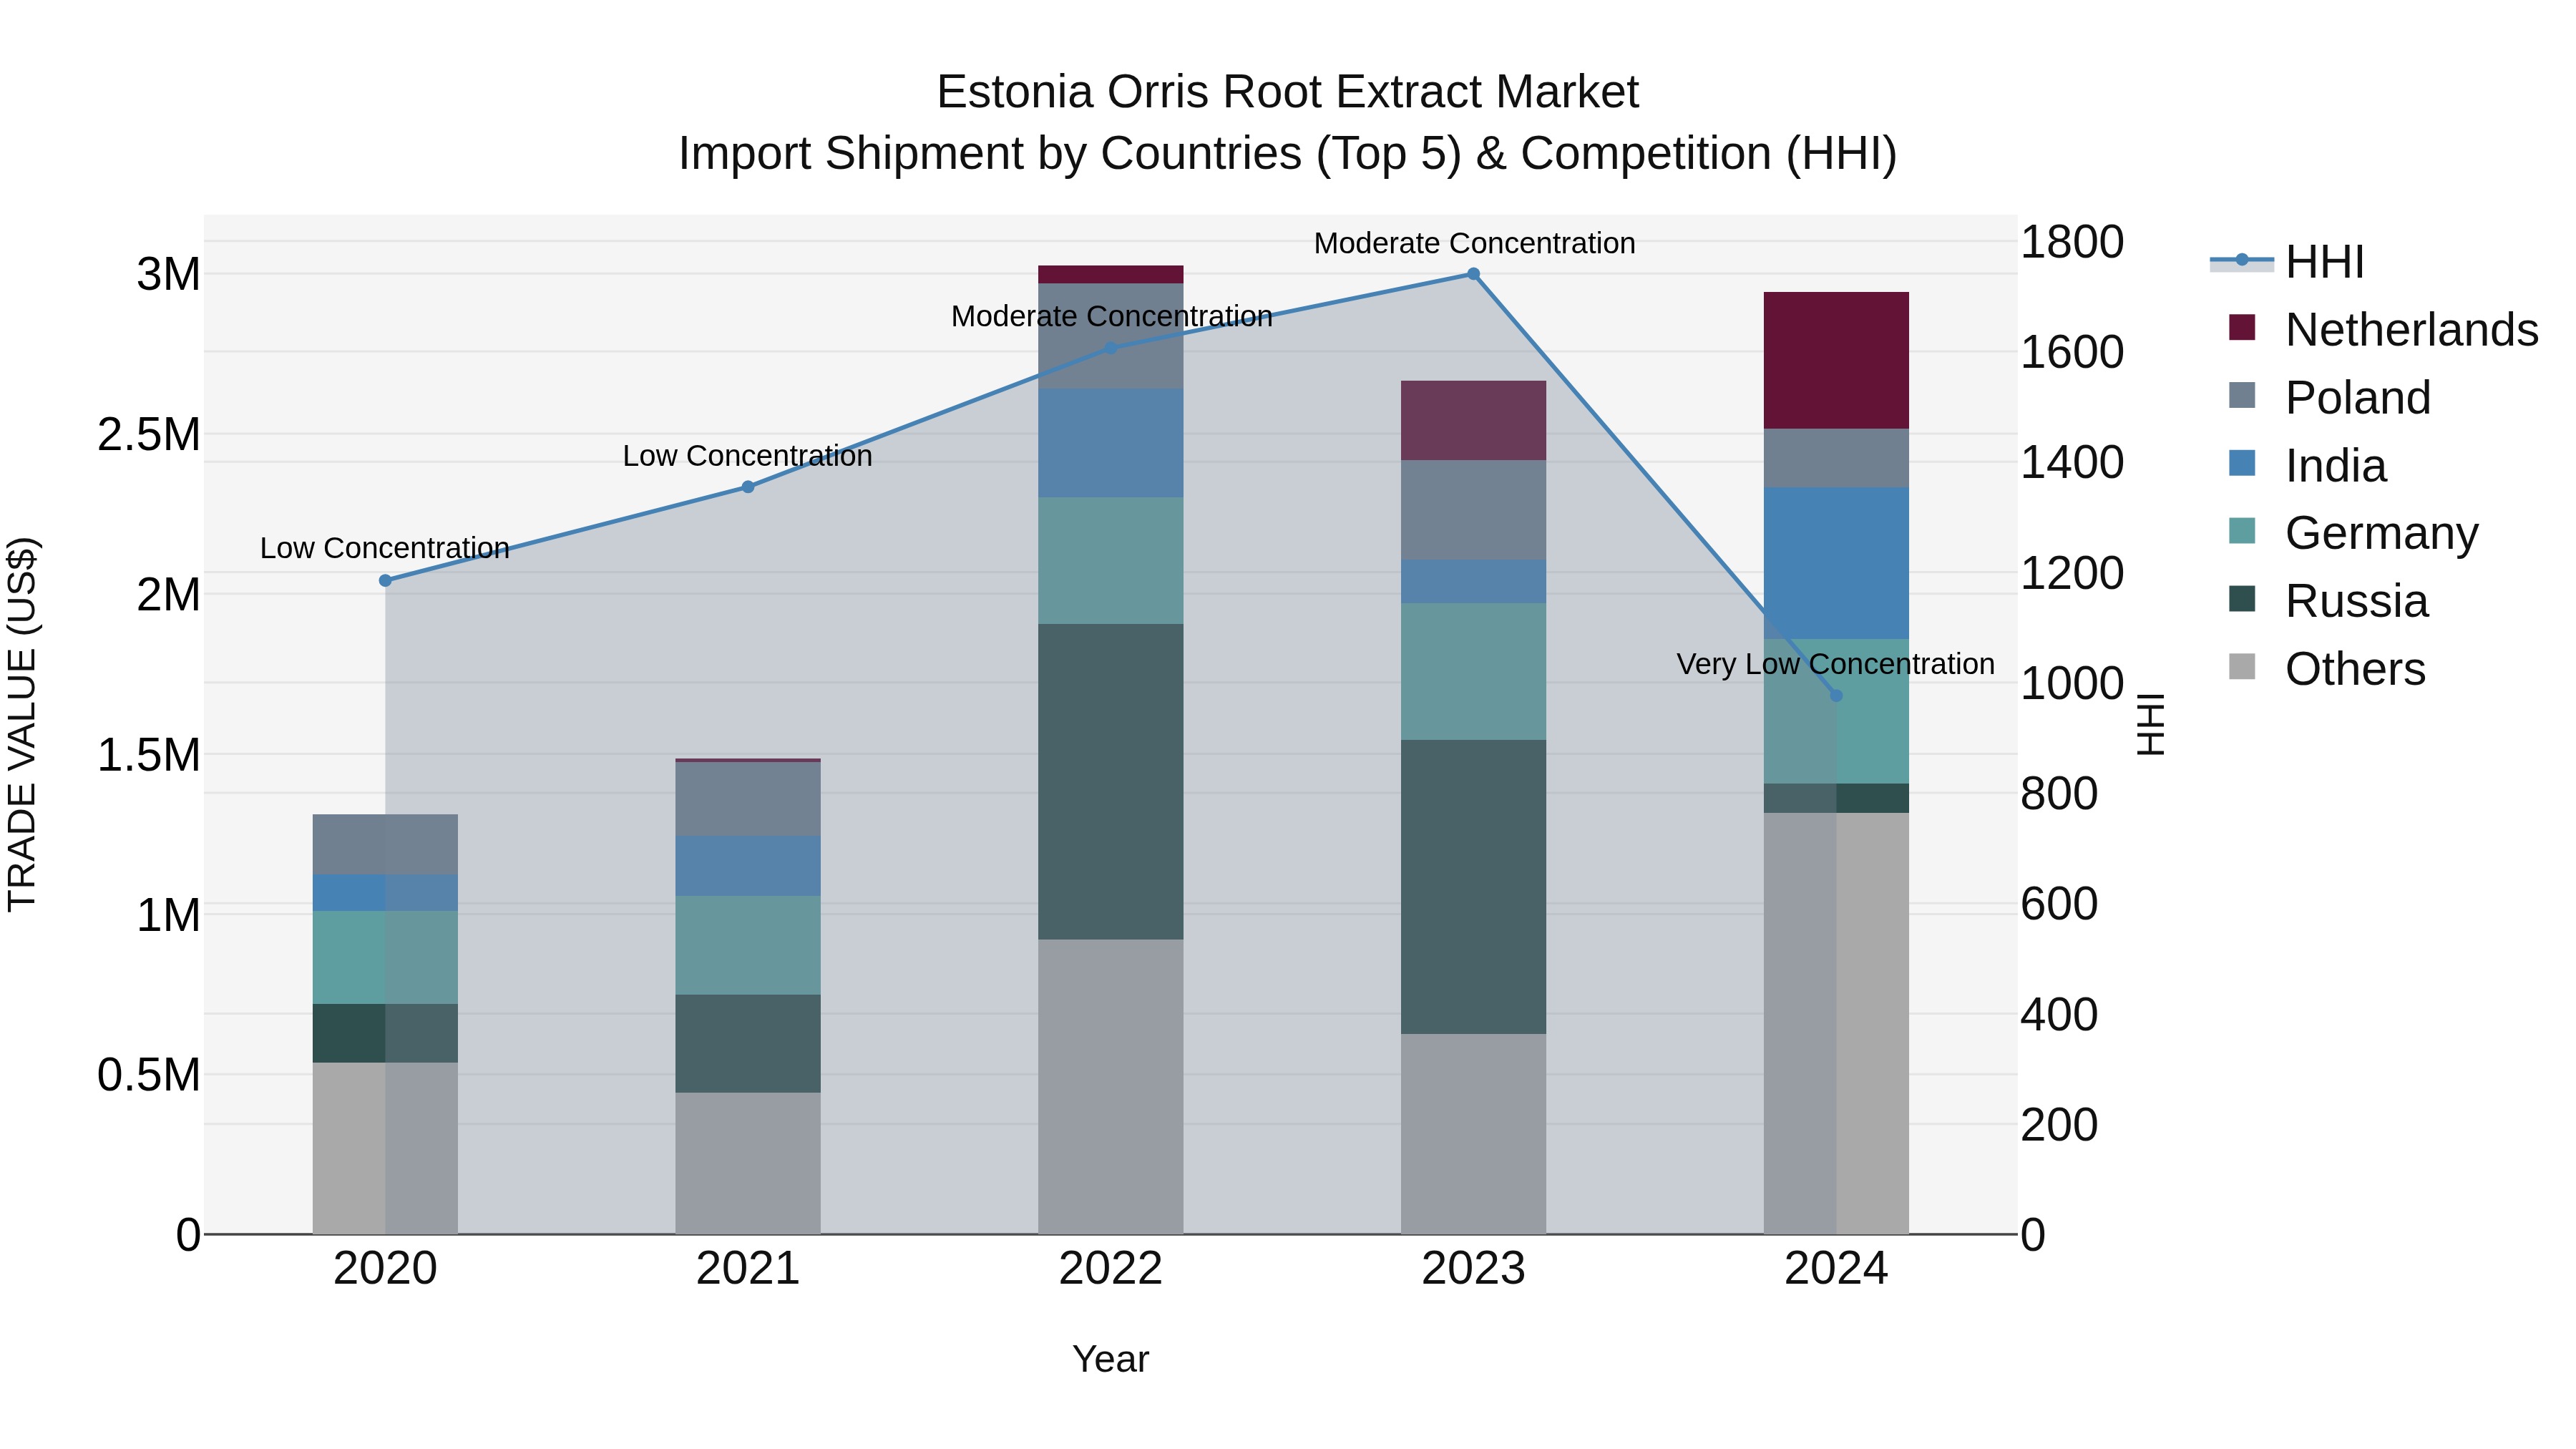Toggle the Poland legend entry
The height and width of the screenshot is (1449, 2576).
click(2330, 397)
